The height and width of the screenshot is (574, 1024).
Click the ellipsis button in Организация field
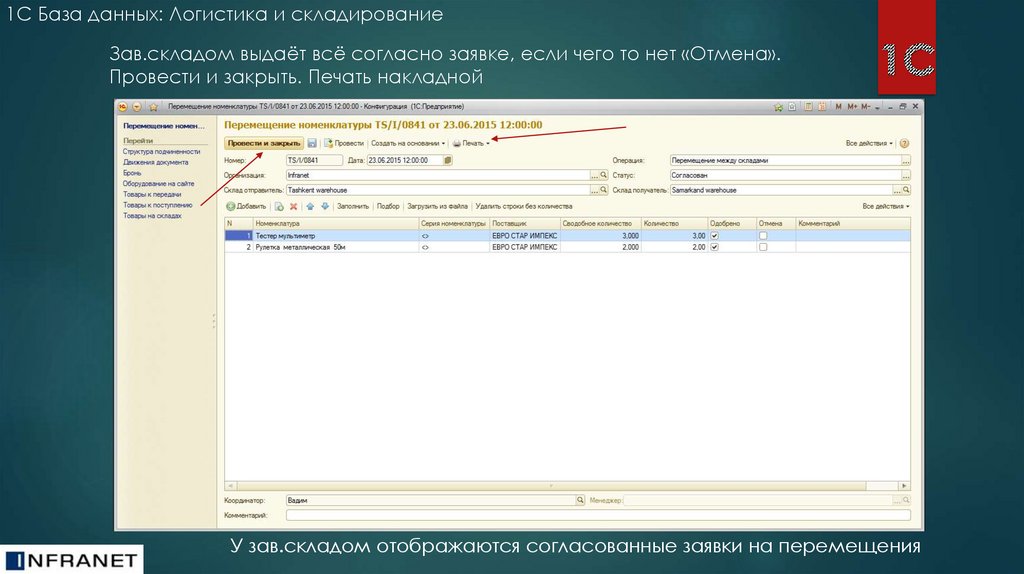click(x=594, y=175)
